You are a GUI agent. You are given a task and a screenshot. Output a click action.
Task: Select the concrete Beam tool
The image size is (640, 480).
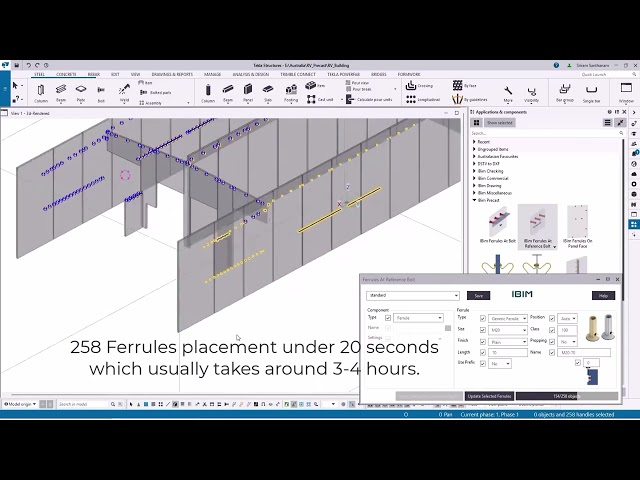click(228, 93)
